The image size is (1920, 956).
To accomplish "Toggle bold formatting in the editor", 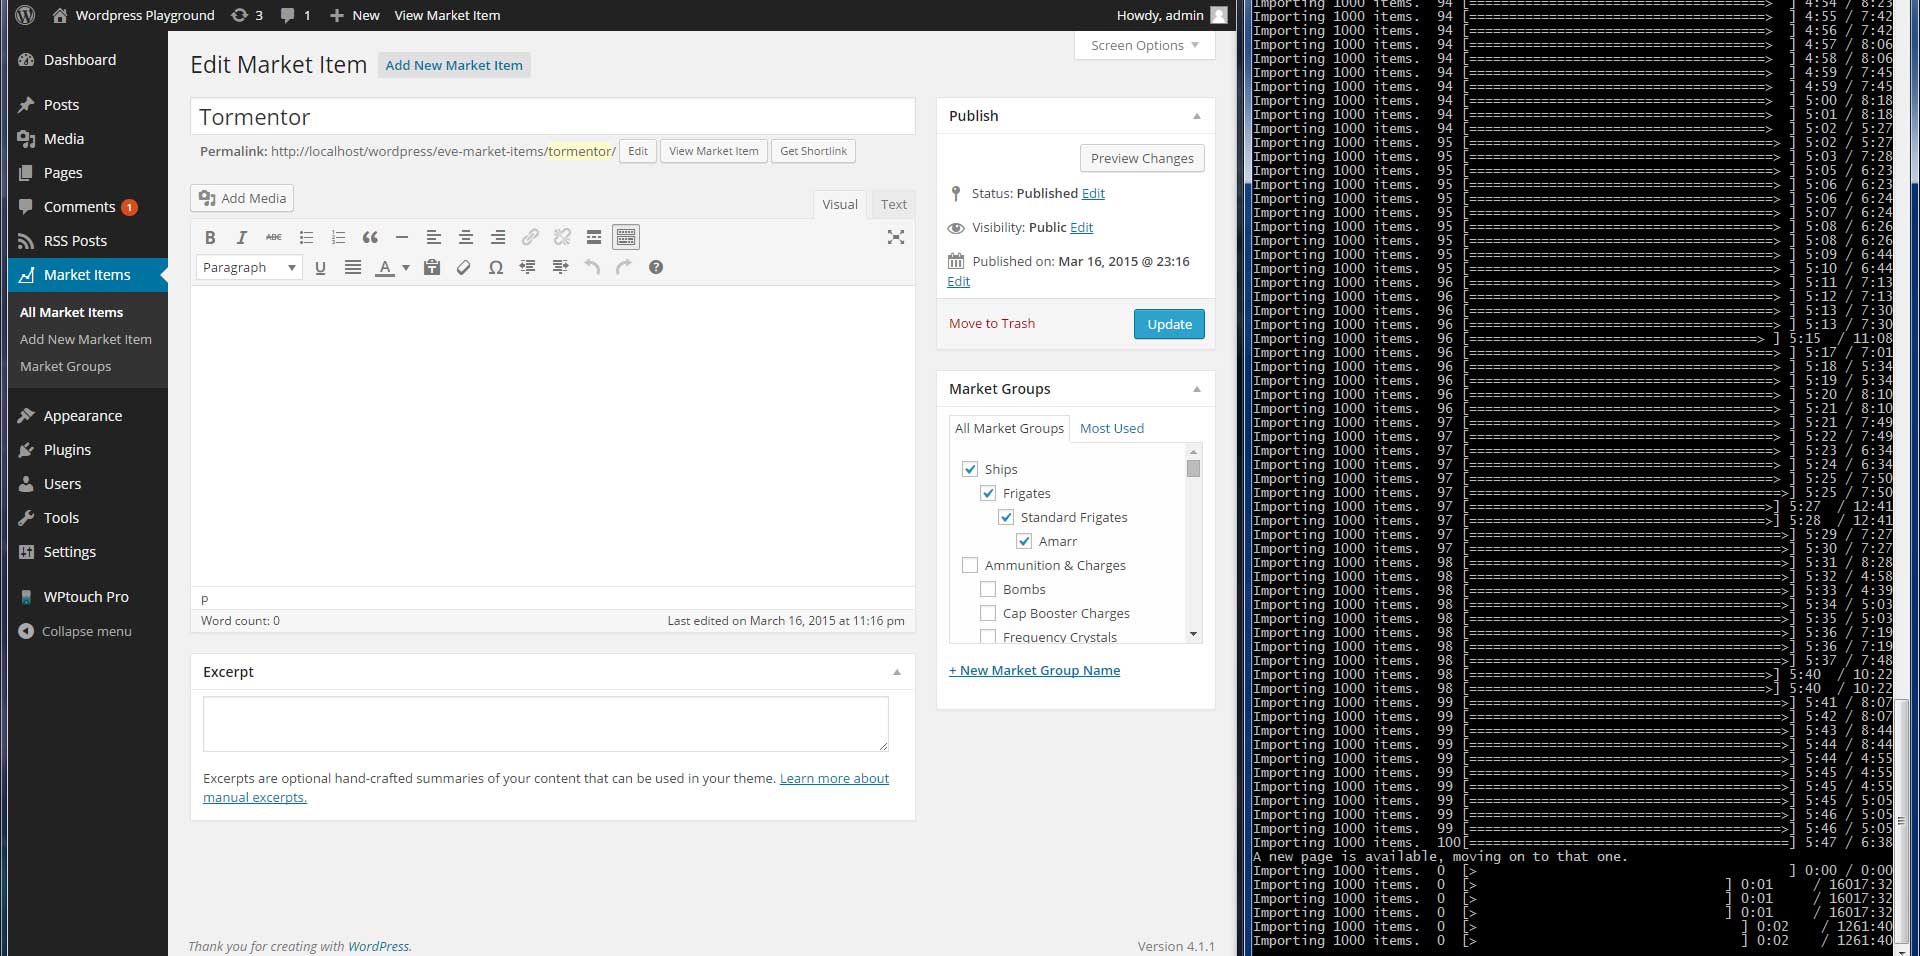I will 210,237.
